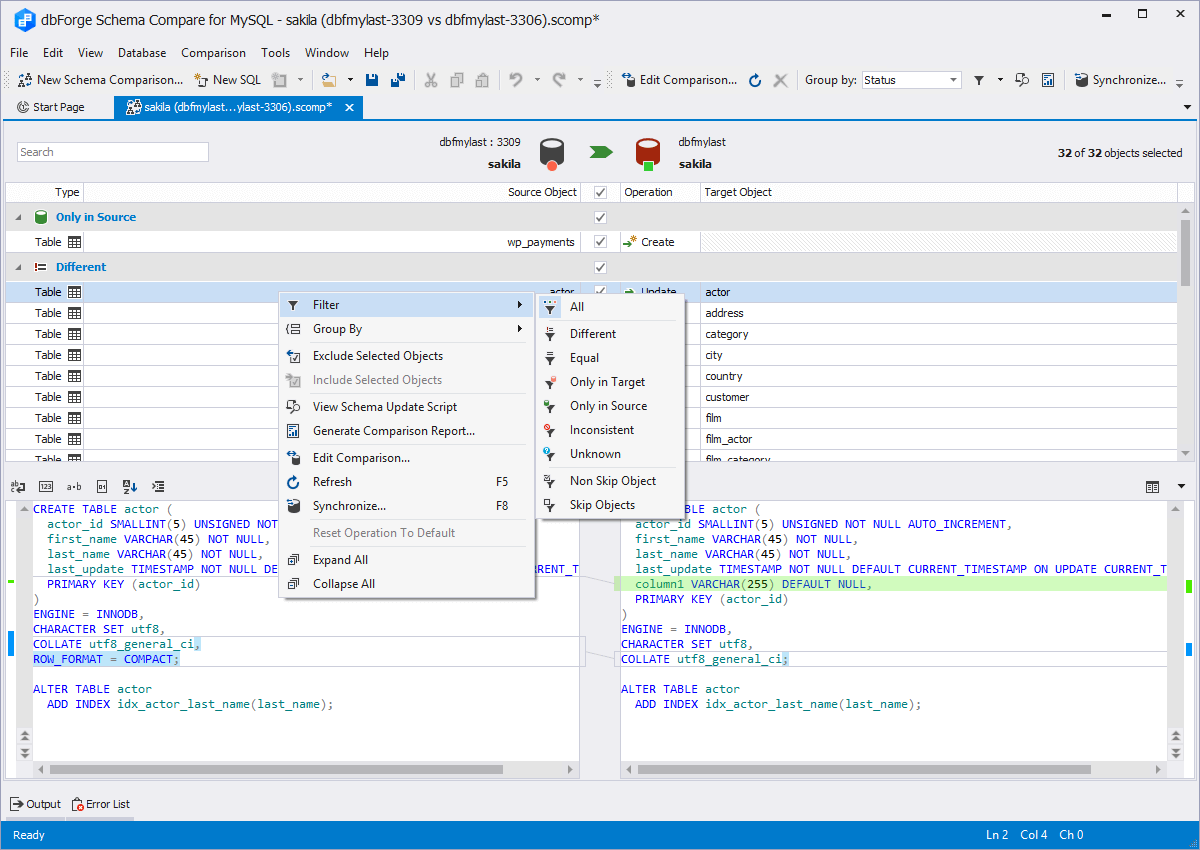Open the Error List panel

(101, 804)
